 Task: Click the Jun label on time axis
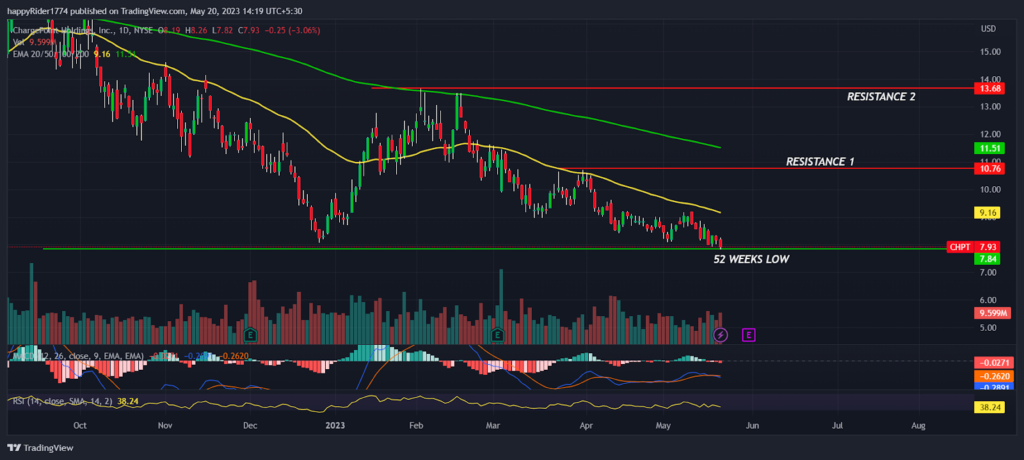click(752, 425)
